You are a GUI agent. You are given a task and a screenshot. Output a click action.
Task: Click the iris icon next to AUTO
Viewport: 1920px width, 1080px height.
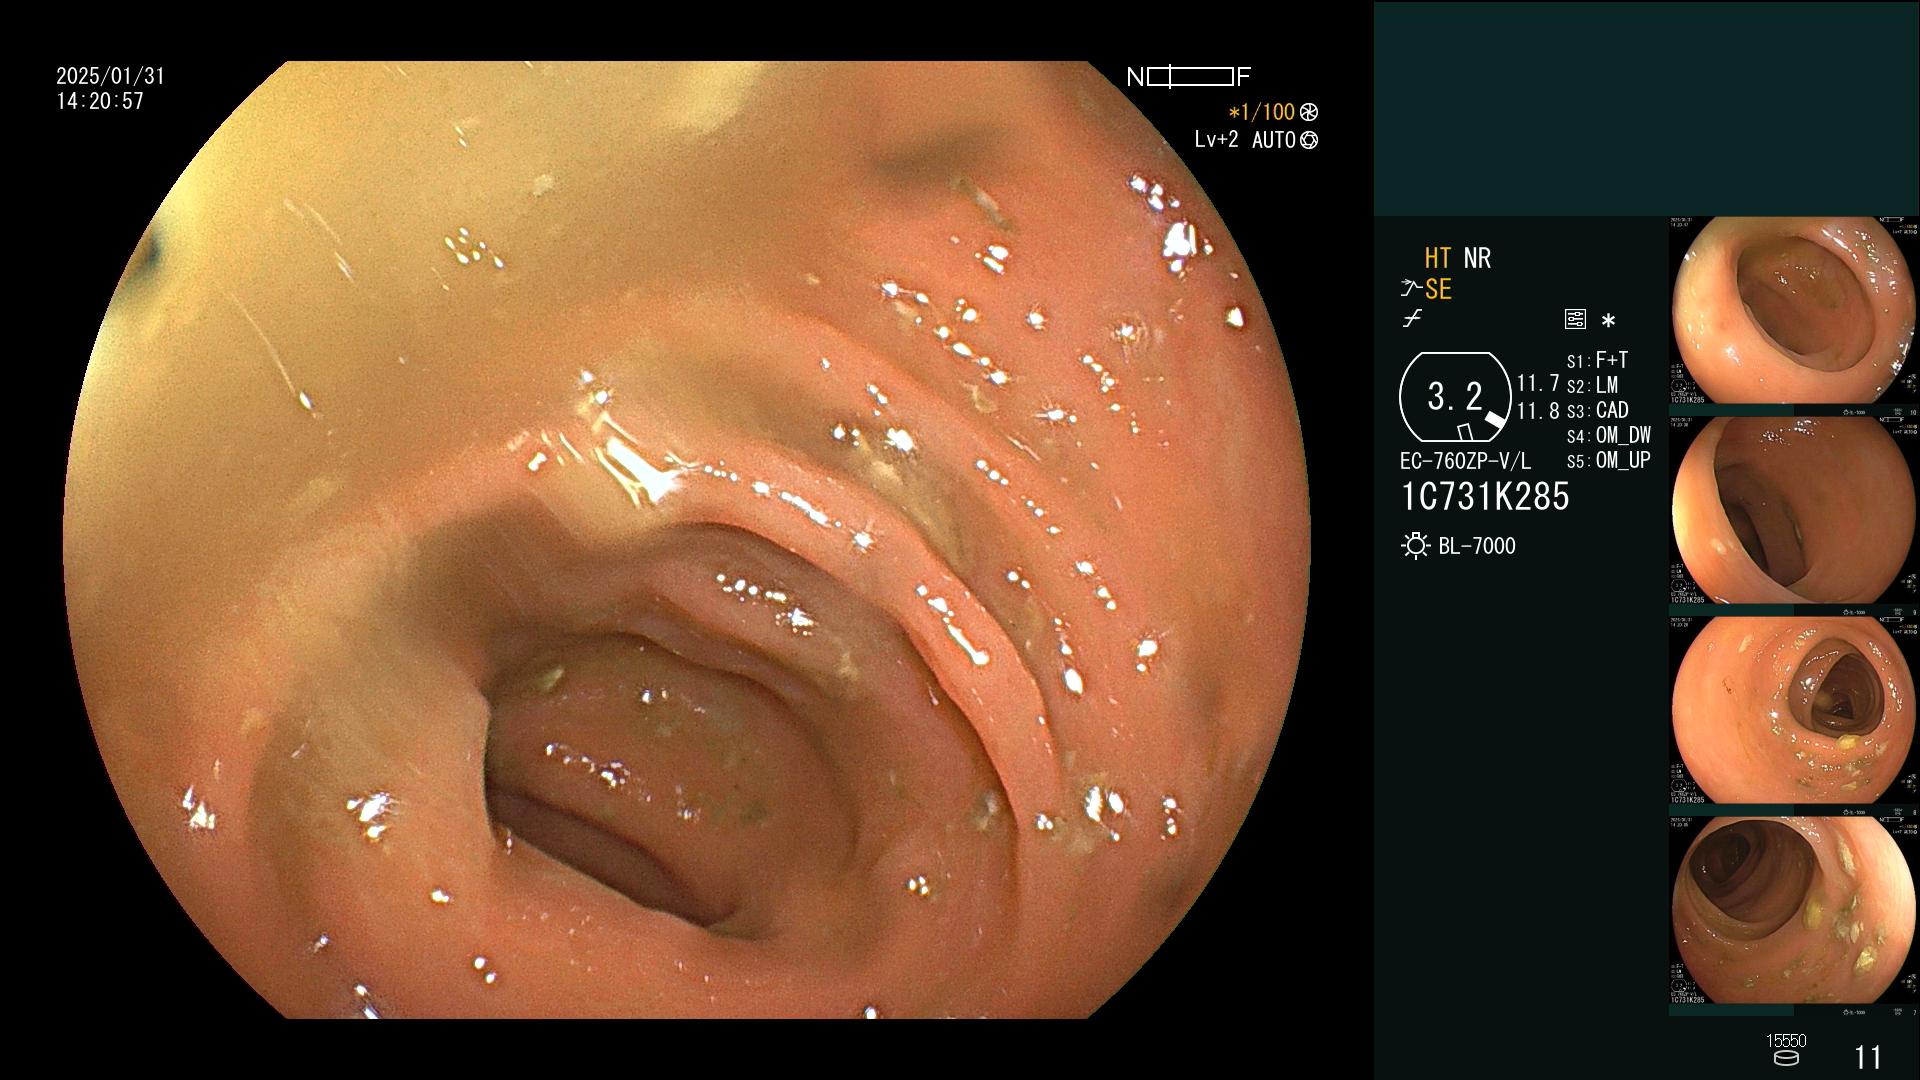1309,141
